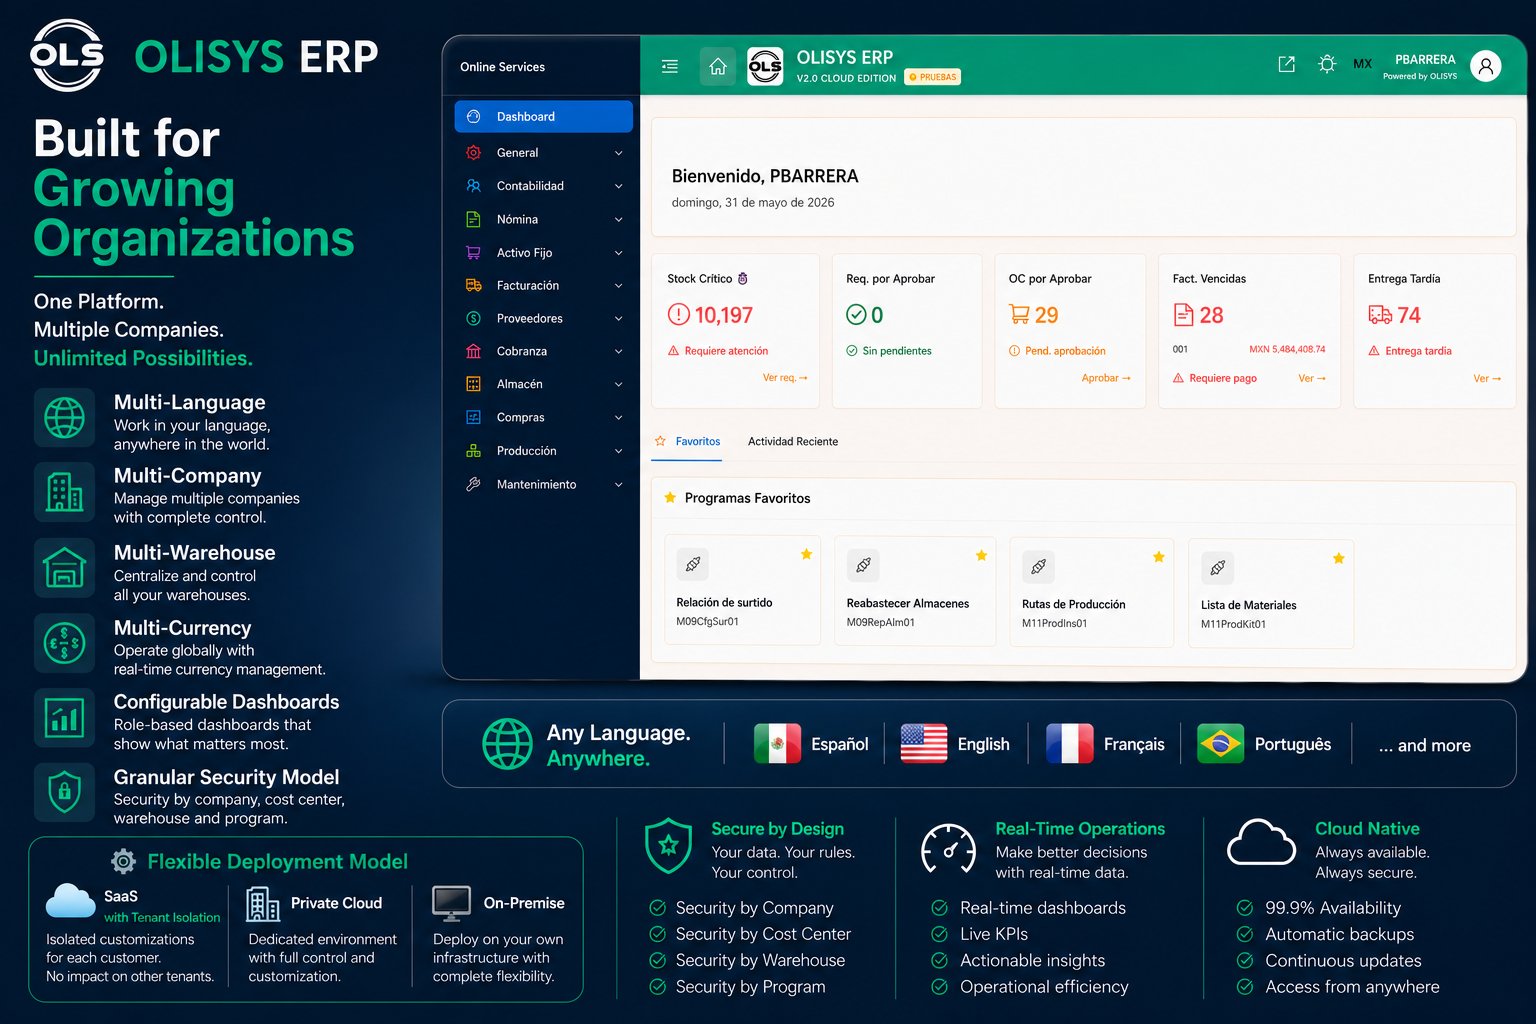The height and width of the screenshot is (1024, 1536).
Task: Click the MXN 5,484,408.74 amount
Action: point(1287,349)
